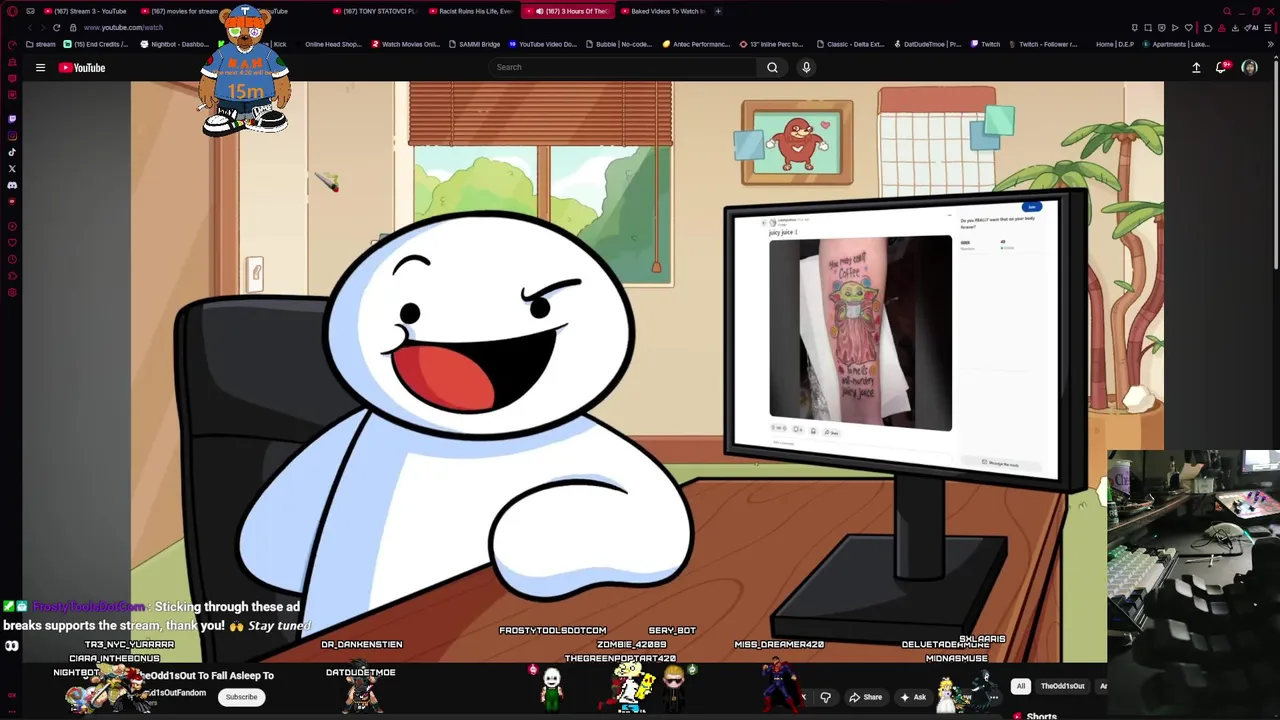Click the heart bookmark icon in address bar
The height and width of the screenshot is (720, 1280).
tap(1188, 27)
